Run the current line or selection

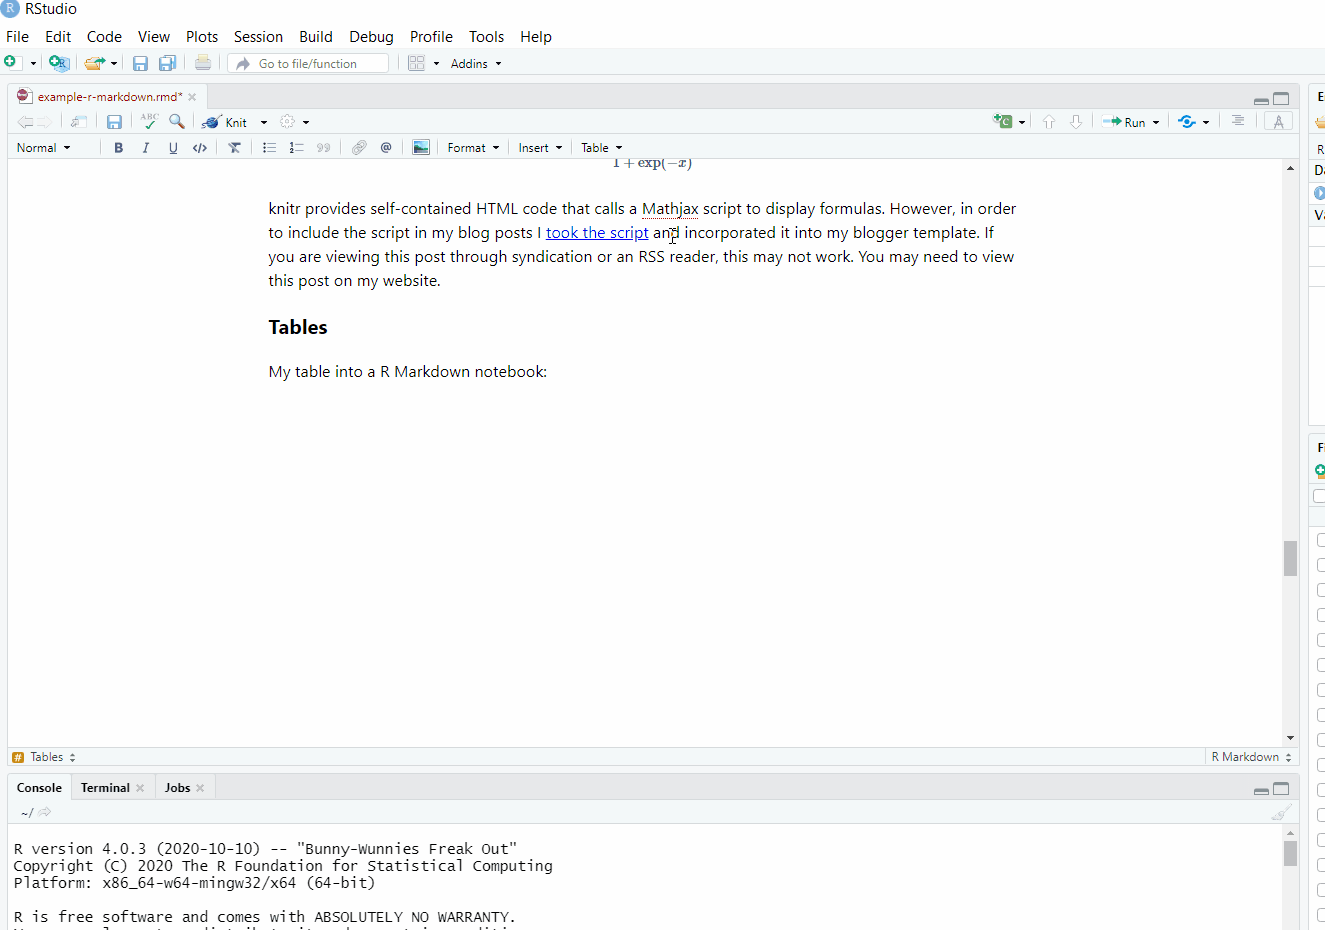[1124, 122]
